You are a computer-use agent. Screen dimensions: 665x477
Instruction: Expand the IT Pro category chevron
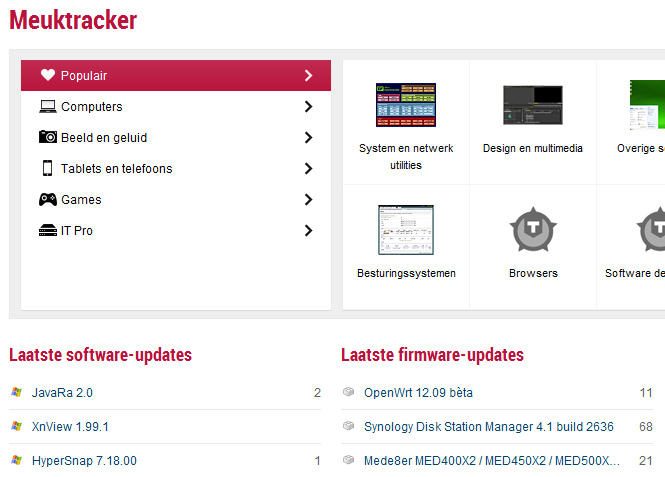(309, 230)
